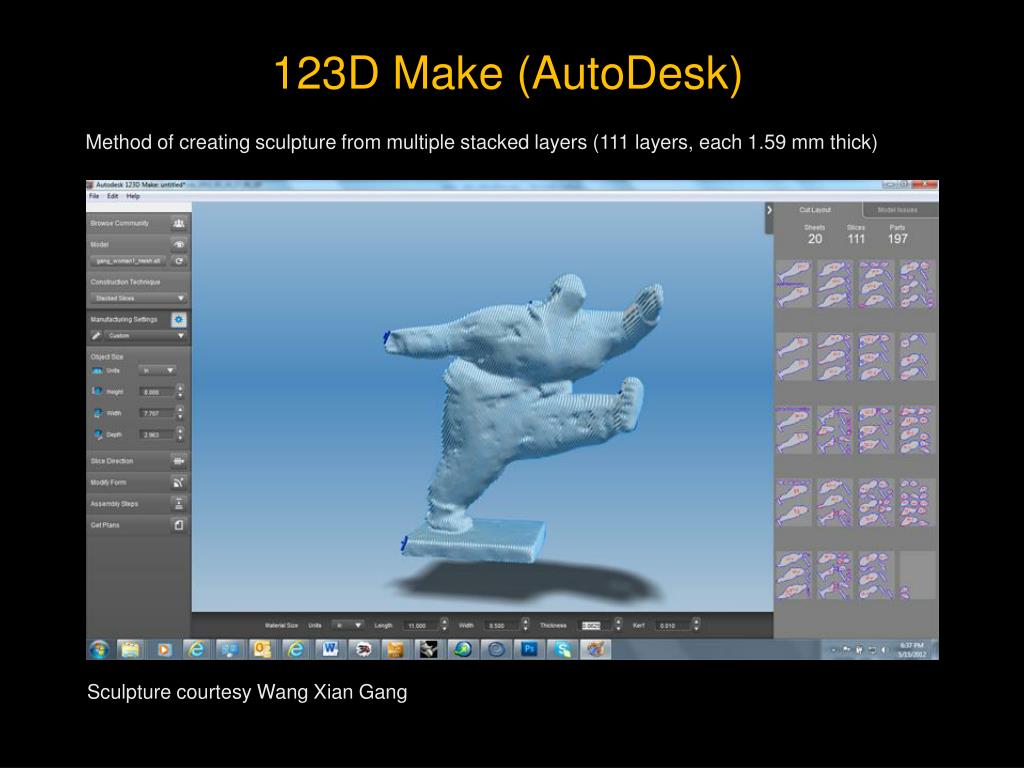This screenshot has height=768, width=1024.
Task: Click the reload model refresh icon
Action: 179,261
